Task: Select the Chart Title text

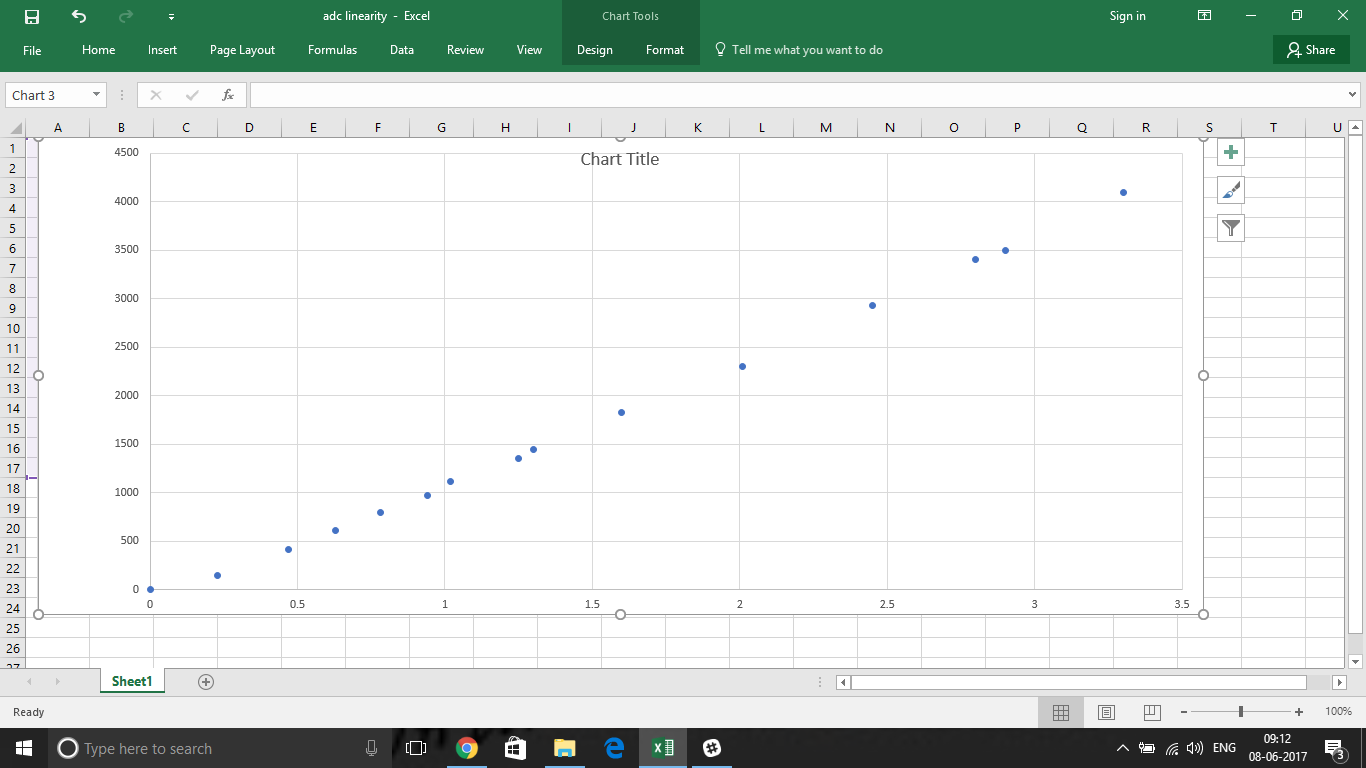Action: point(620,159)
